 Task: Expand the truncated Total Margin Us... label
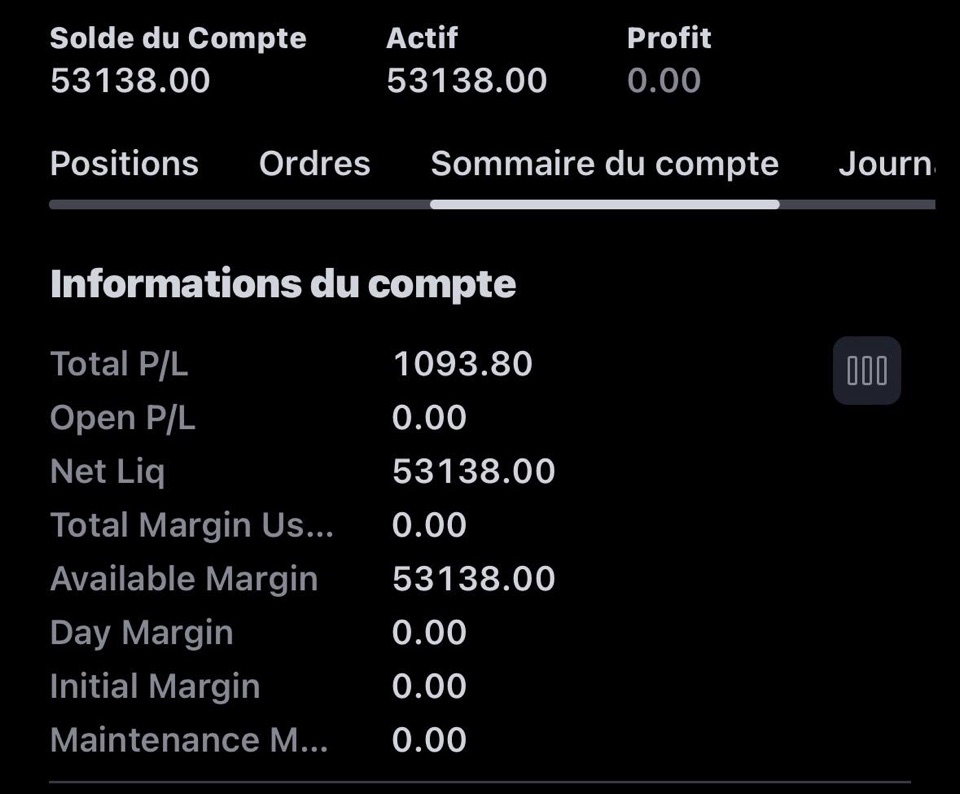[192, 525]
